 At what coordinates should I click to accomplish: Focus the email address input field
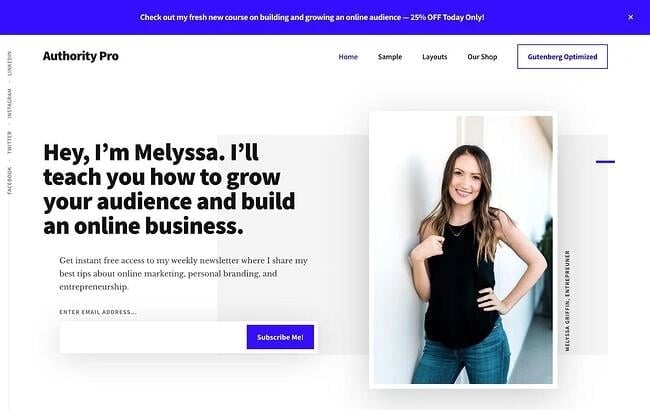pyautogui.click(x=153, y=337)
